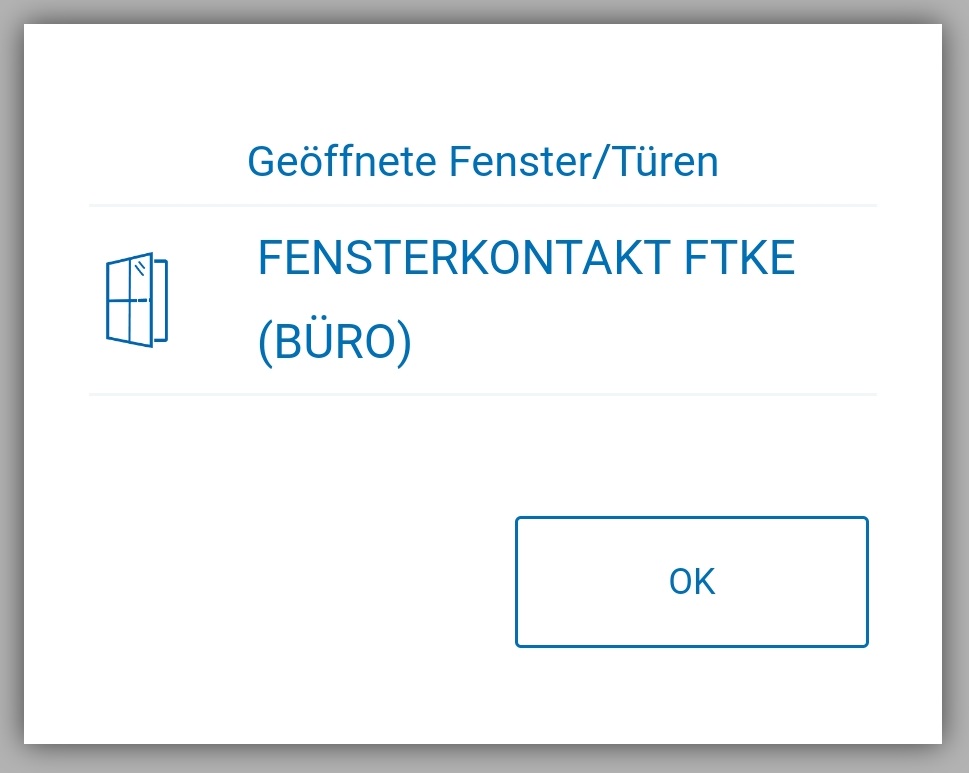The image size is (969, 773).
Task: Acknowledge the open windows warning with OK
Action: tap(691, 581)
